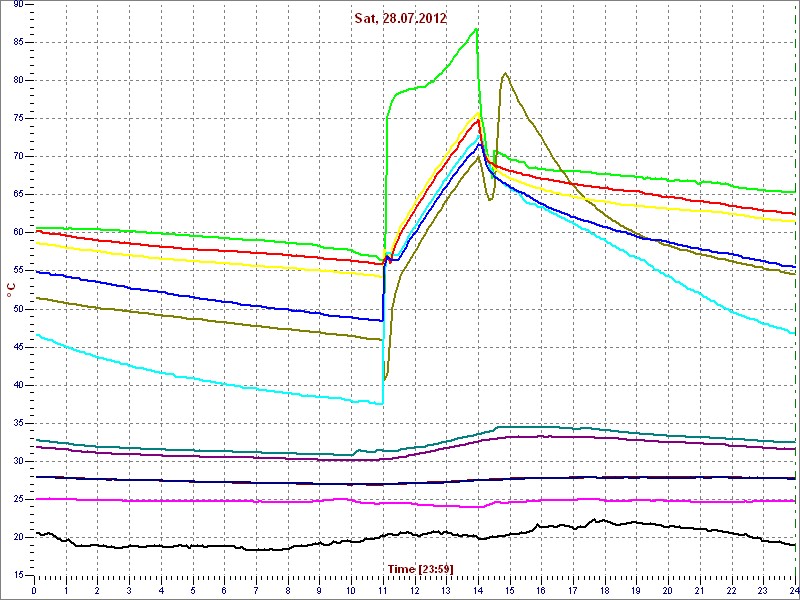Click hour 14 on the time axis
Viewport: 800px width, 600px height.
pyautogui.click(x=478, y=589)
